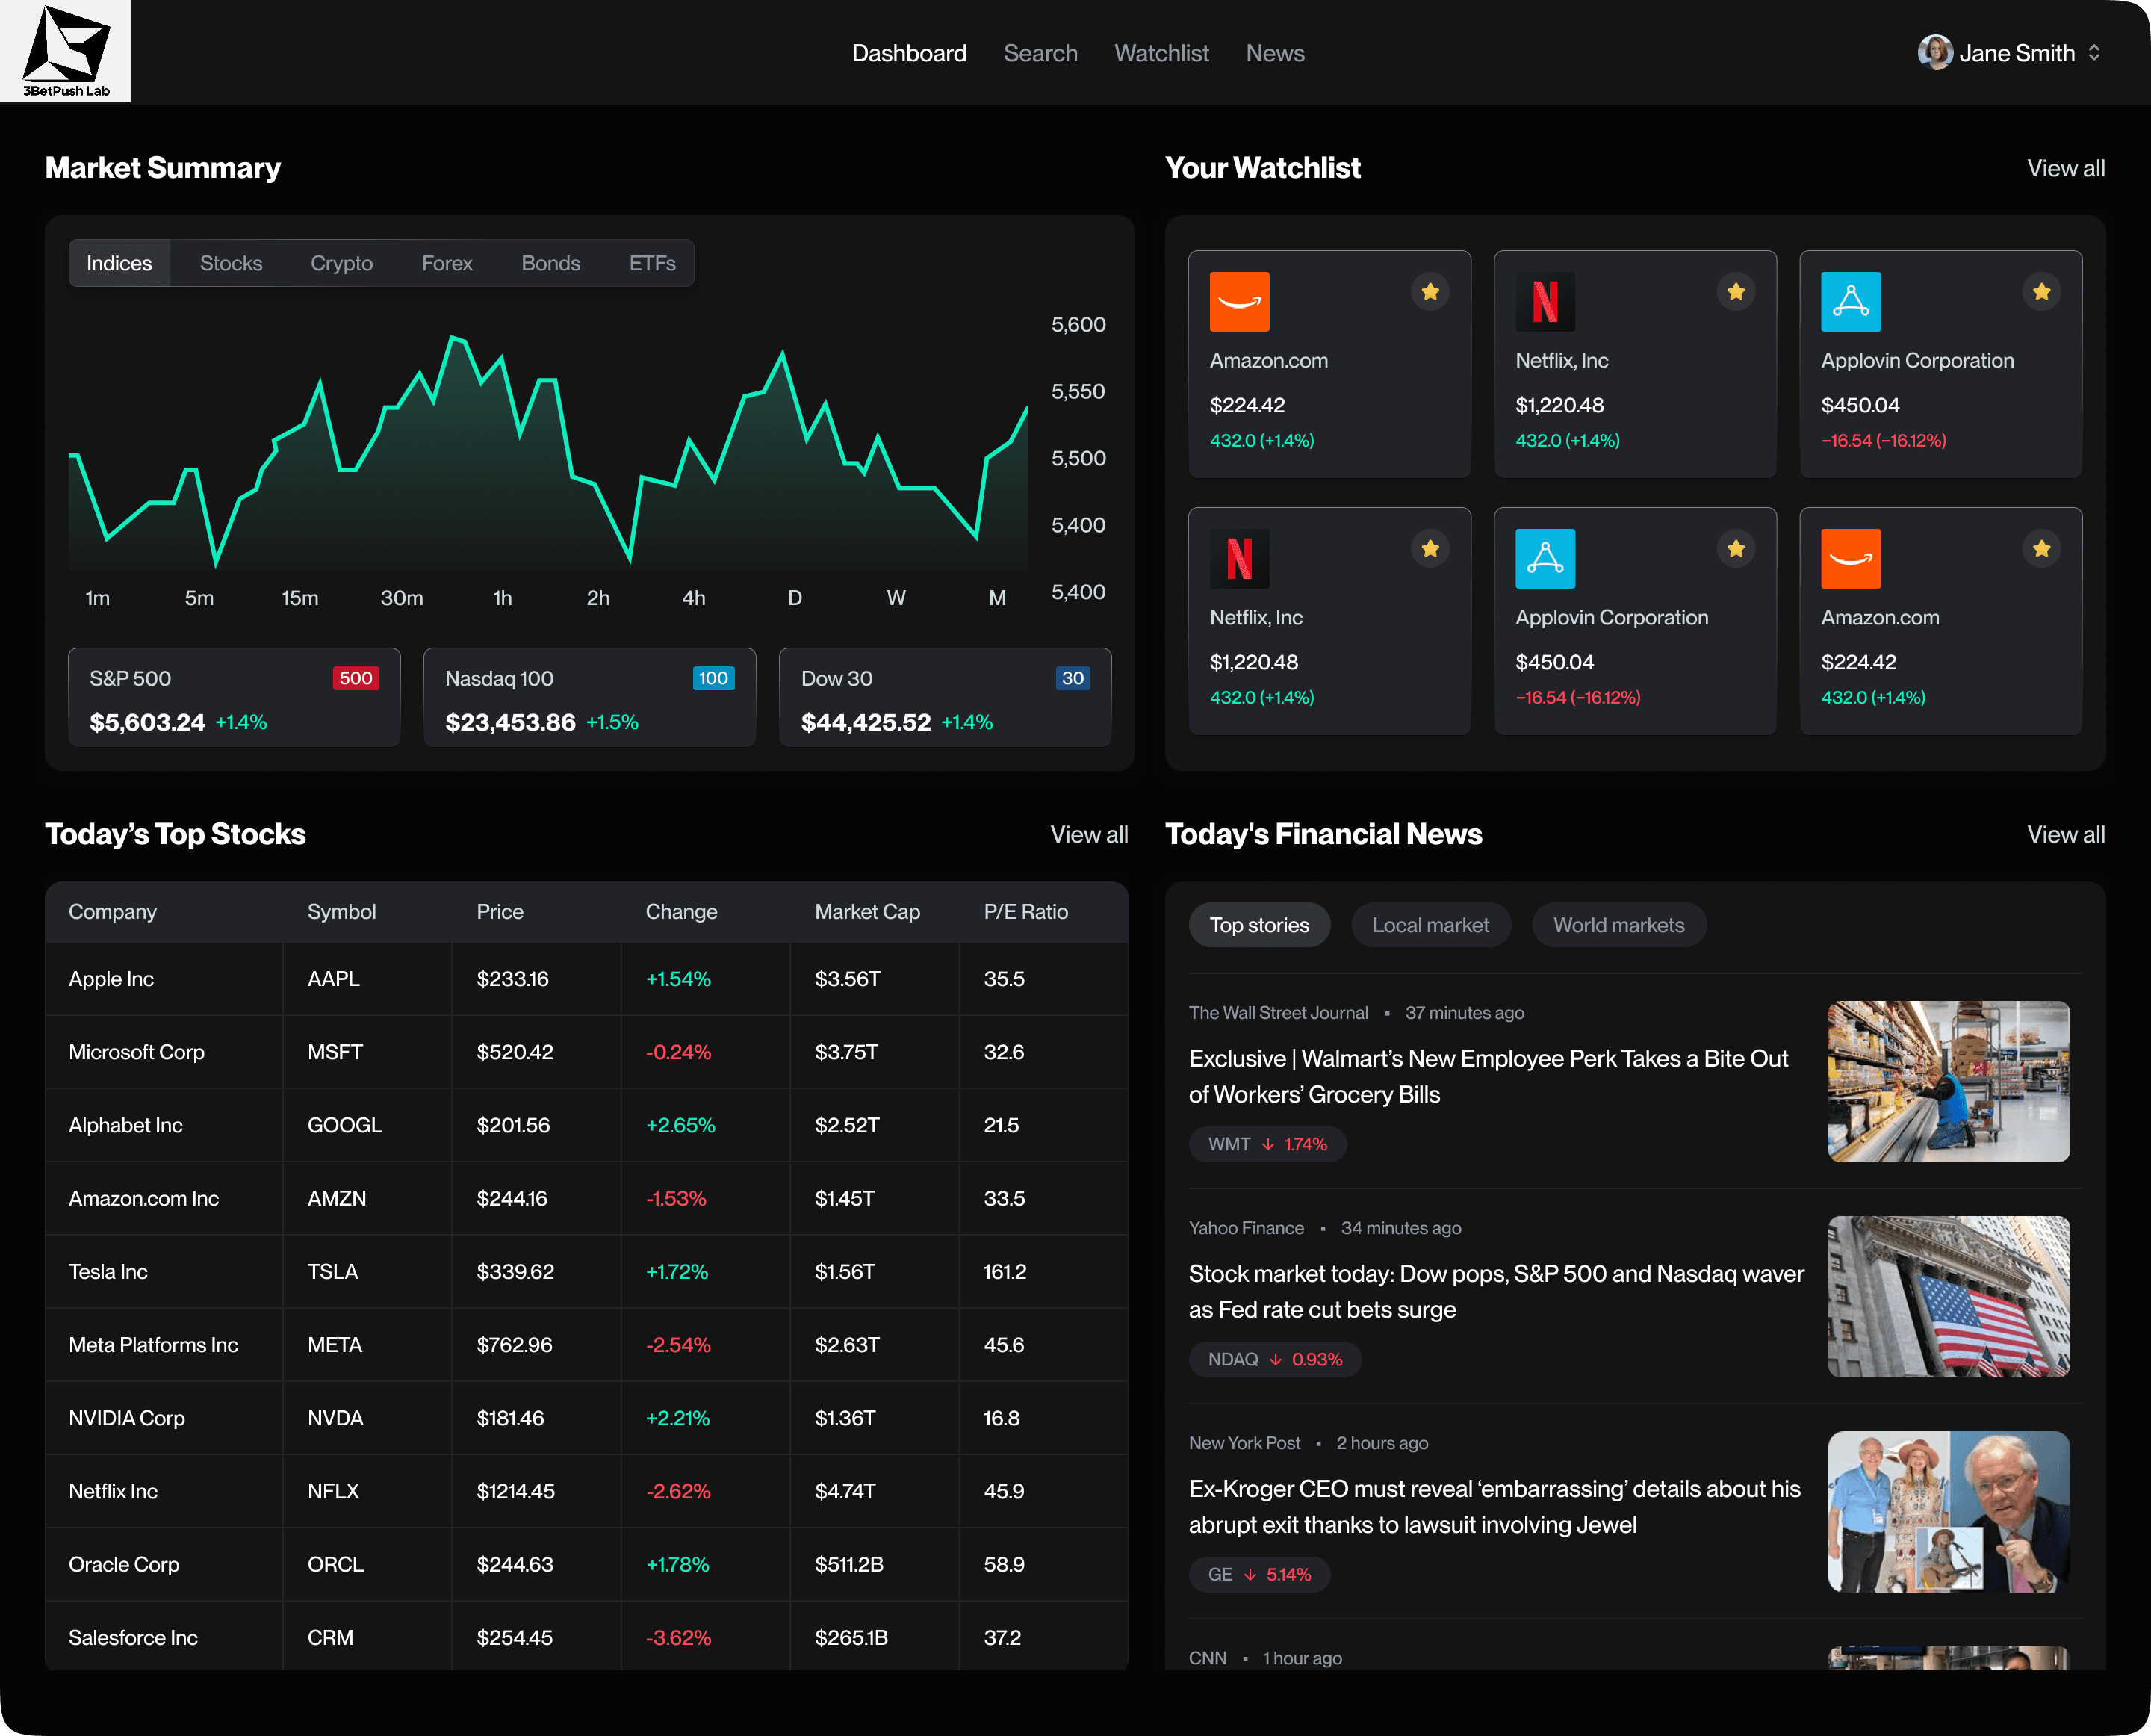This screenshot has height=1736, width=2151.
Task: Click the WMT ticker badge under the Walmart headline
Action: [x=1267, y=1144]
